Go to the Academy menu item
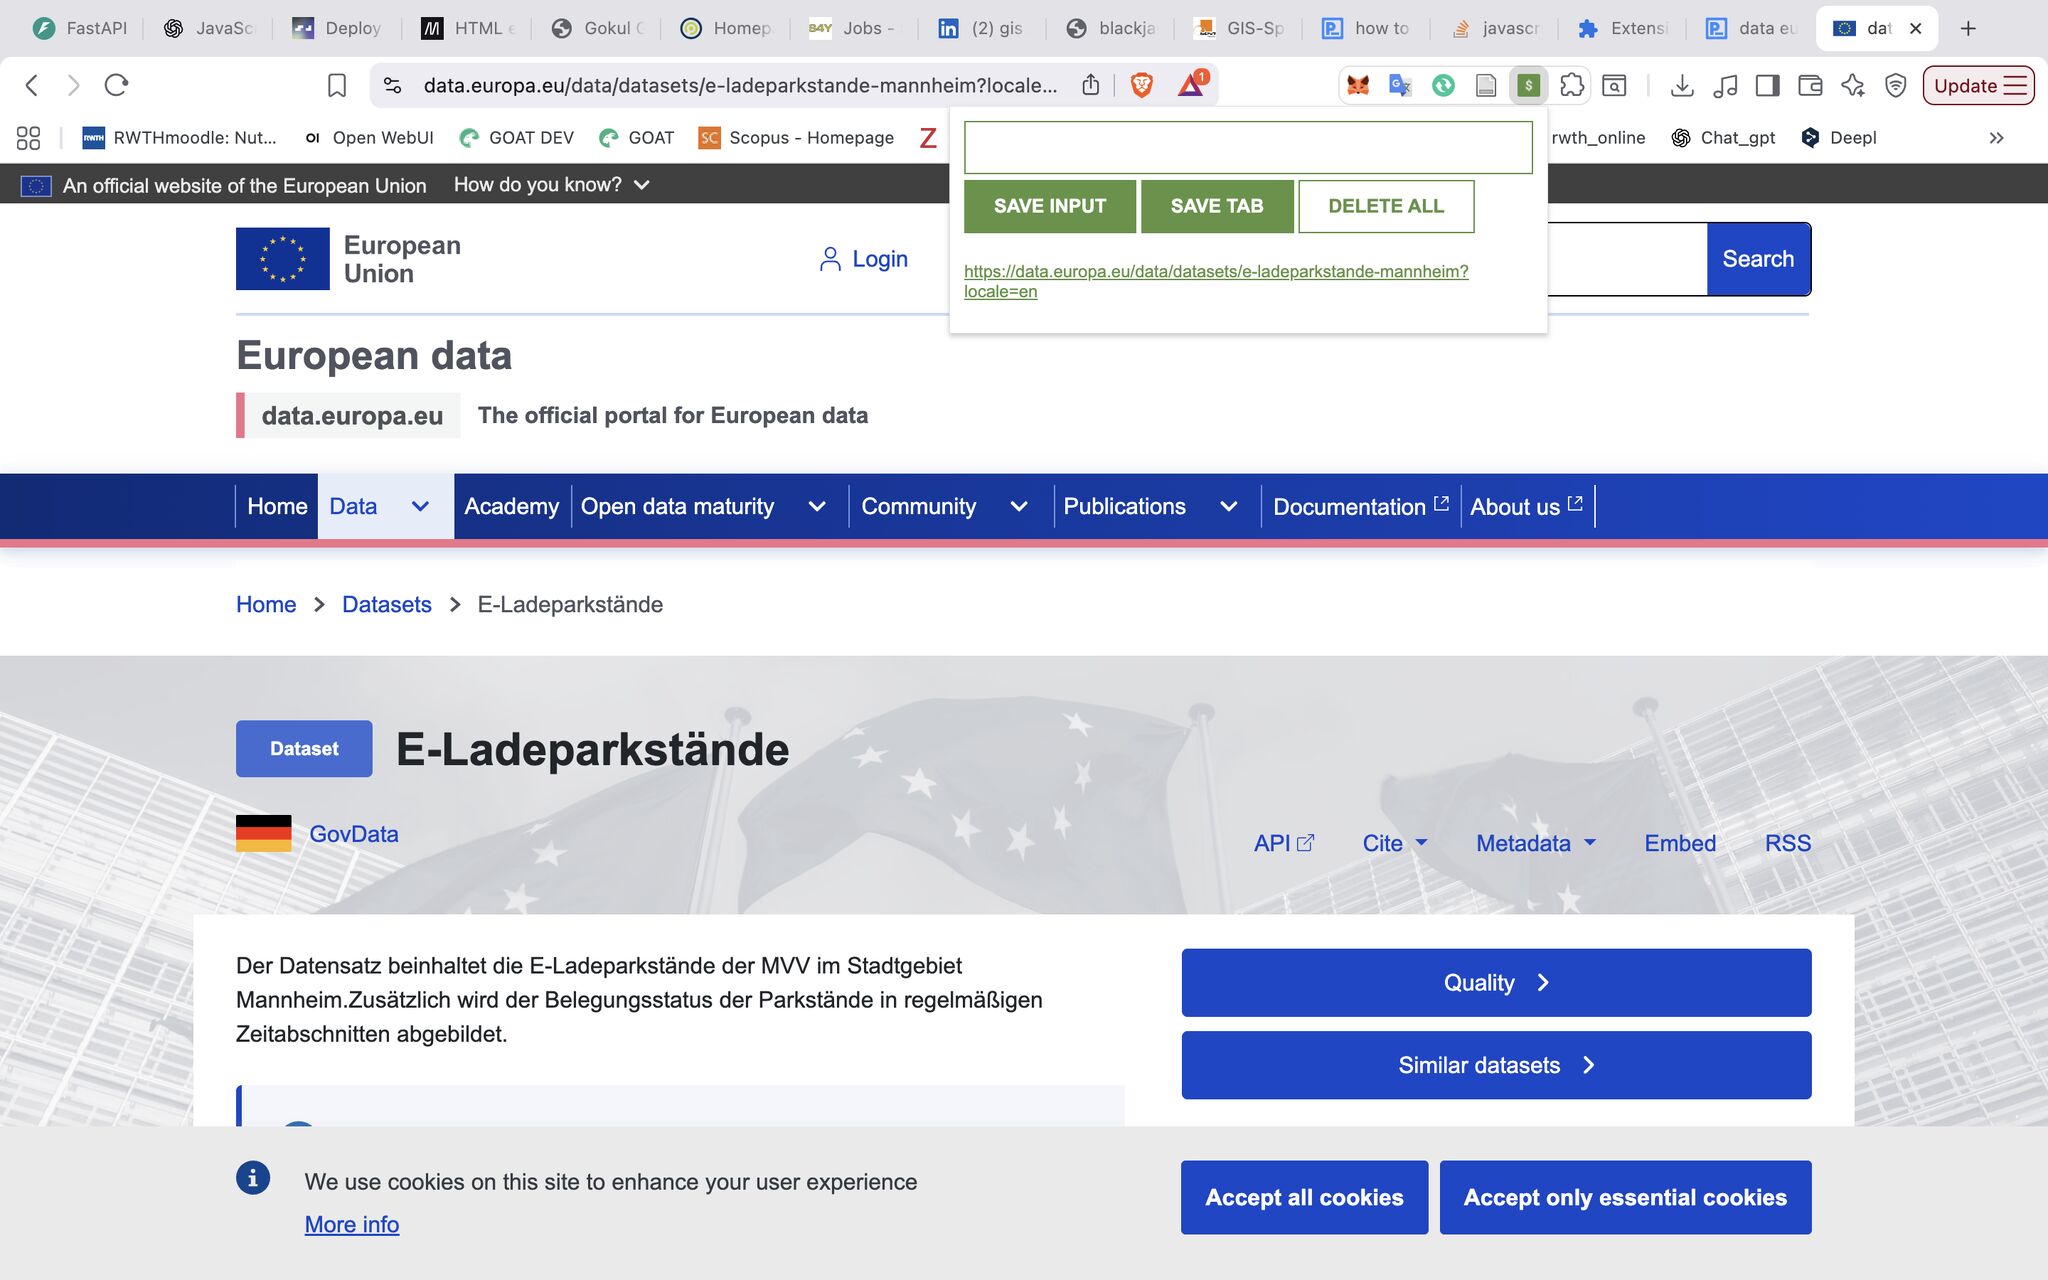Screen dimensions: 2048x1280 click(x=511, y=507)
